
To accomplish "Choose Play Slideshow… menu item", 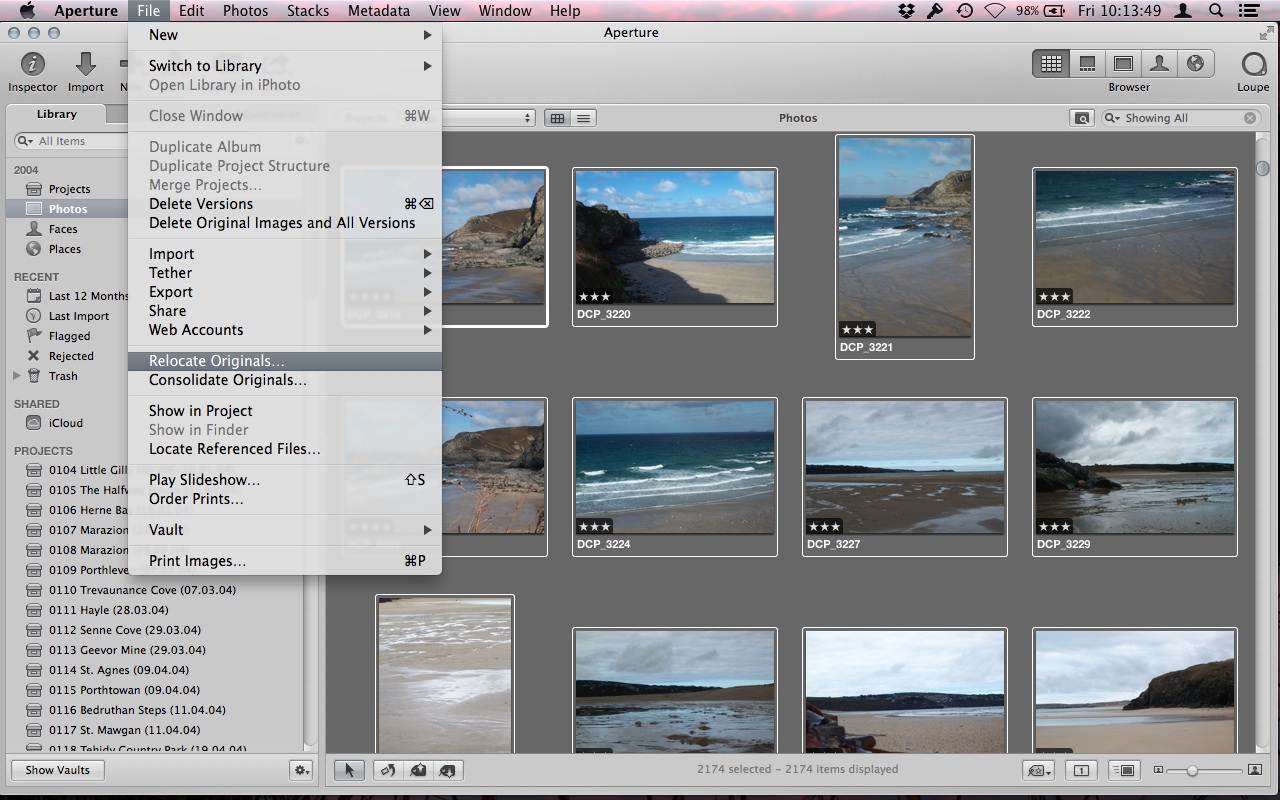I will tap(285, 480).
